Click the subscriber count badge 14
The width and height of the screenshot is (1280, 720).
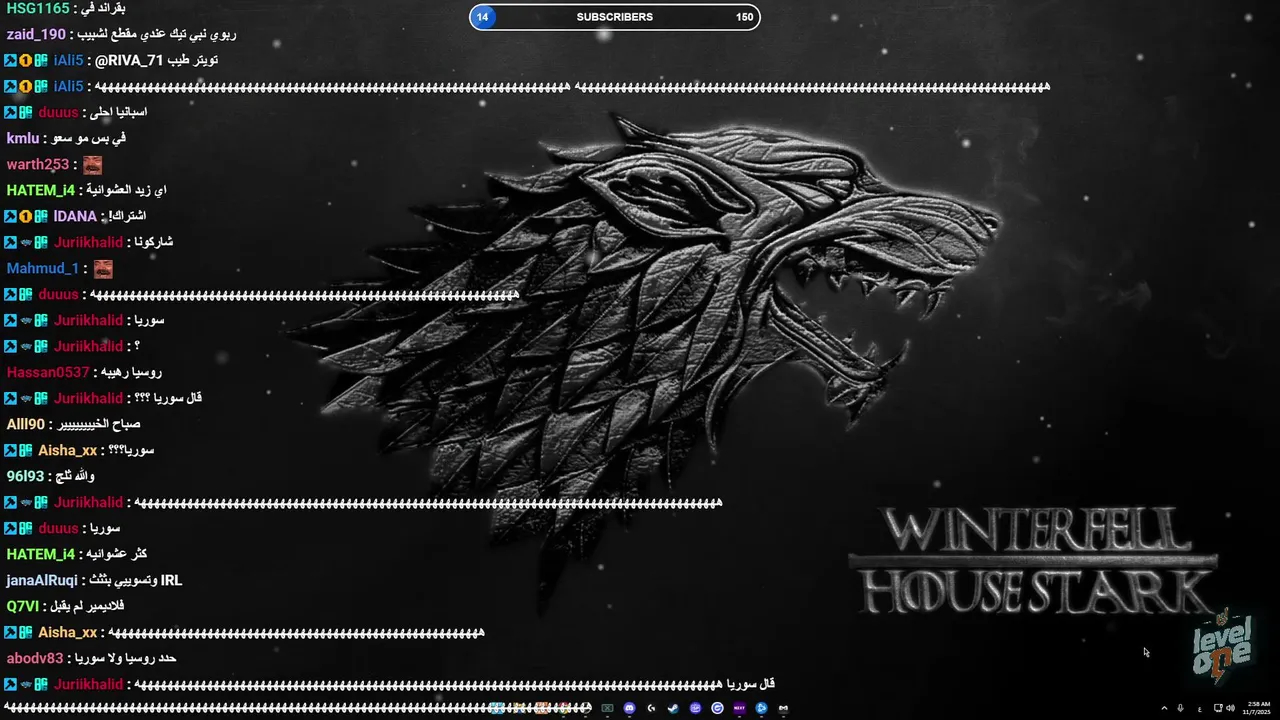click(483, 17)
